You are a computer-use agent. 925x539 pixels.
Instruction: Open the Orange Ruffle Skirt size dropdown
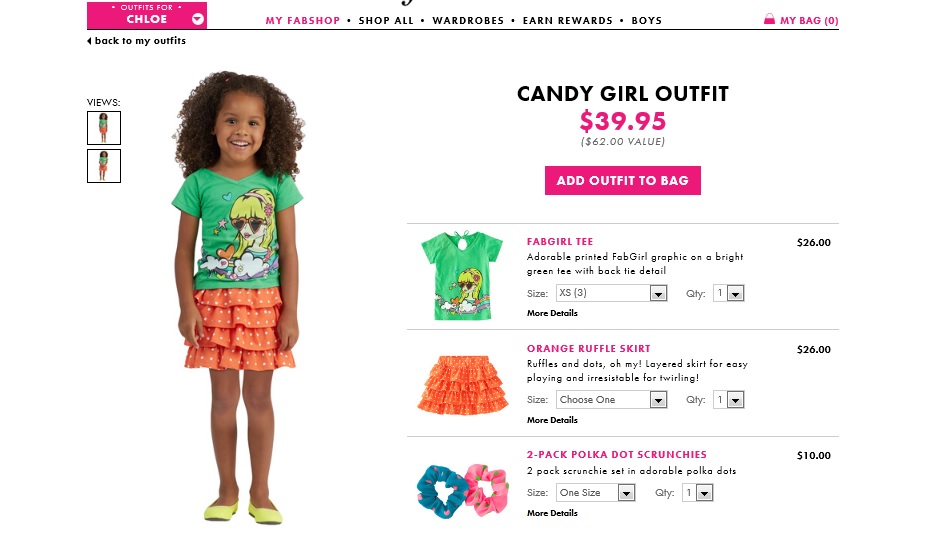click(612, 400)
